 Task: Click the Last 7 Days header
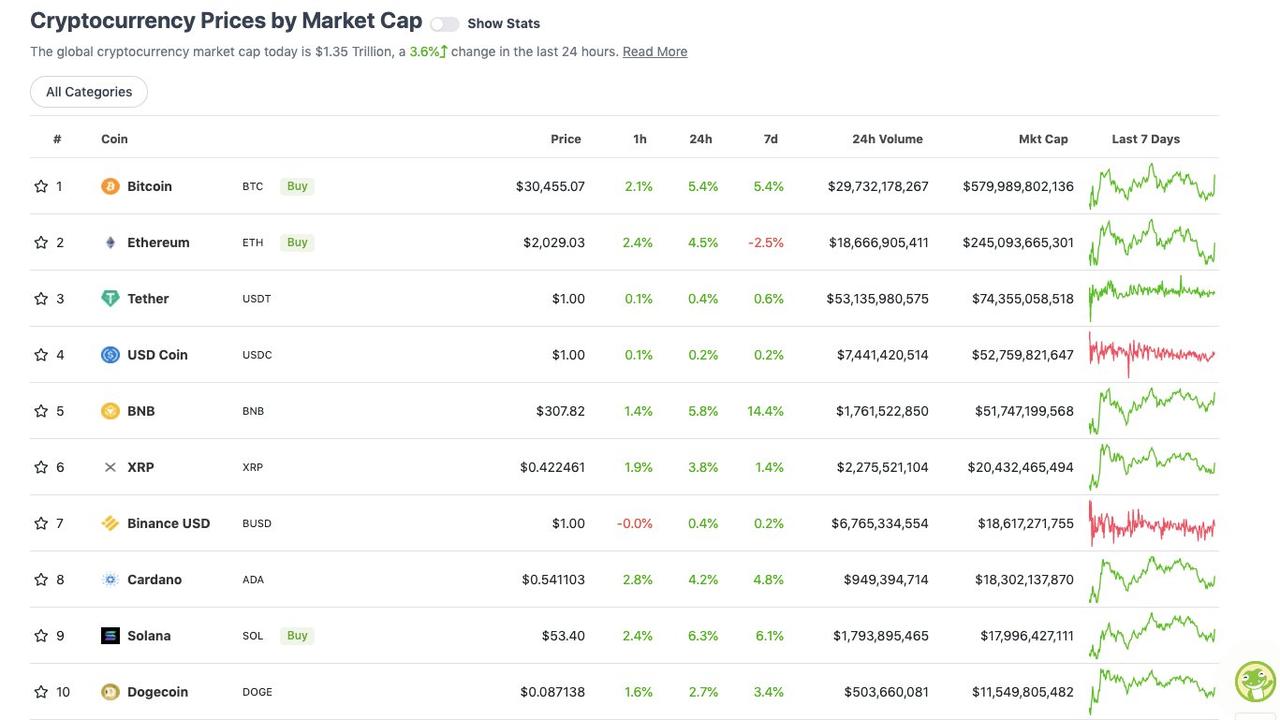[x=1146, y=139]
